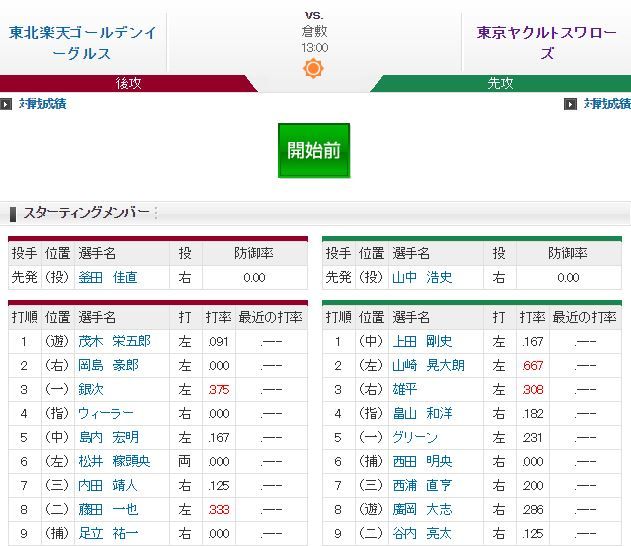Viewport: 631px width, 546px height.
Task: Open Rakuten 対戦成績 link on left
Action: point(42,104)
